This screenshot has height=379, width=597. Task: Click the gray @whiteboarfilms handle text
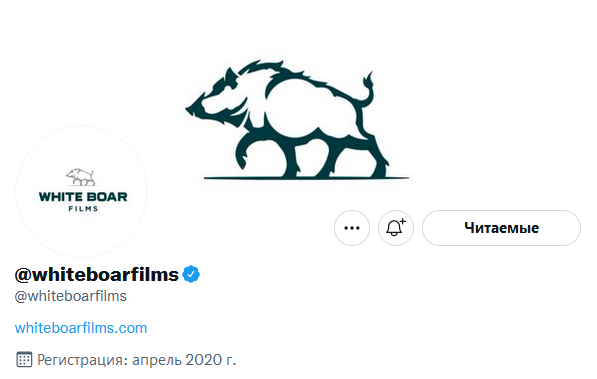pos(70,296)
